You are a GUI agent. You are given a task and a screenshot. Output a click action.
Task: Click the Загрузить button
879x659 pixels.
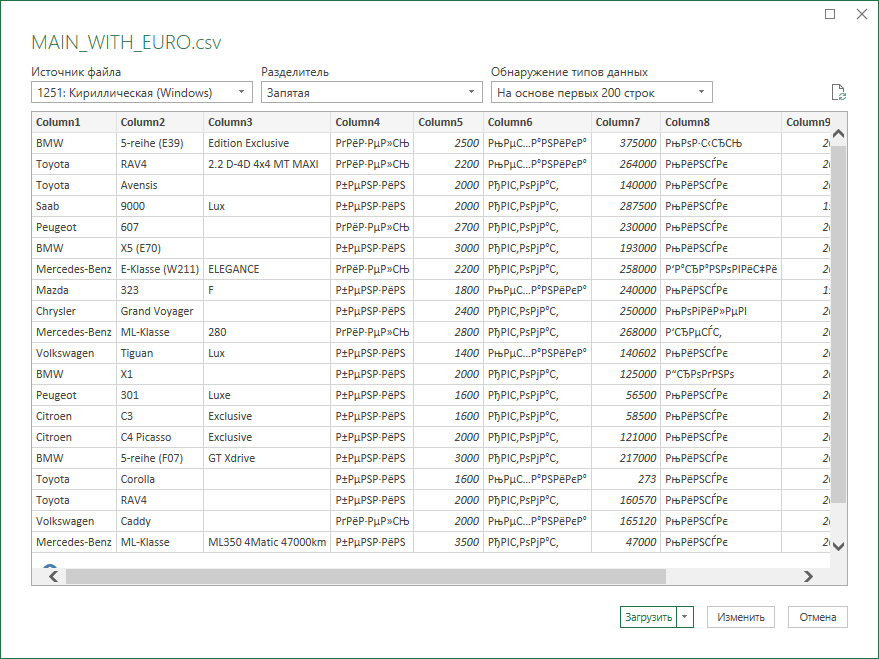[x=649, y=617]
